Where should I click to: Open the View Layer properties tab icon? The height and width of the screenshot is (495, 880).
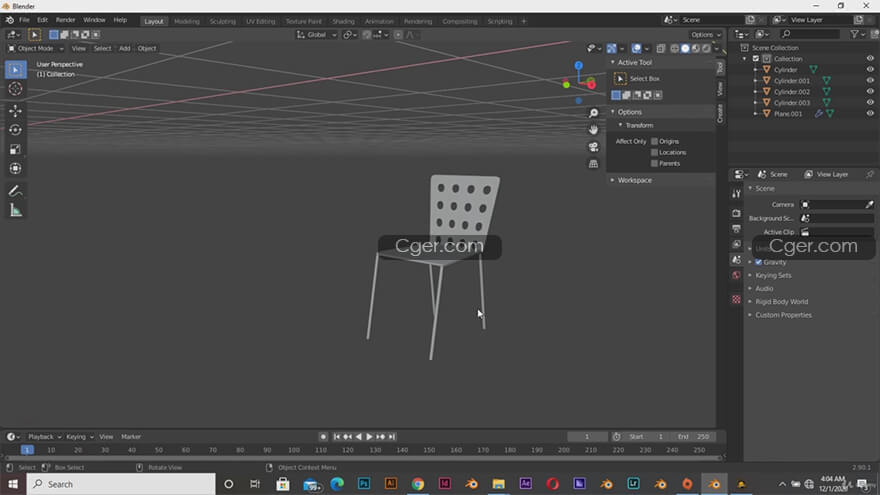[x=736, y=244]
